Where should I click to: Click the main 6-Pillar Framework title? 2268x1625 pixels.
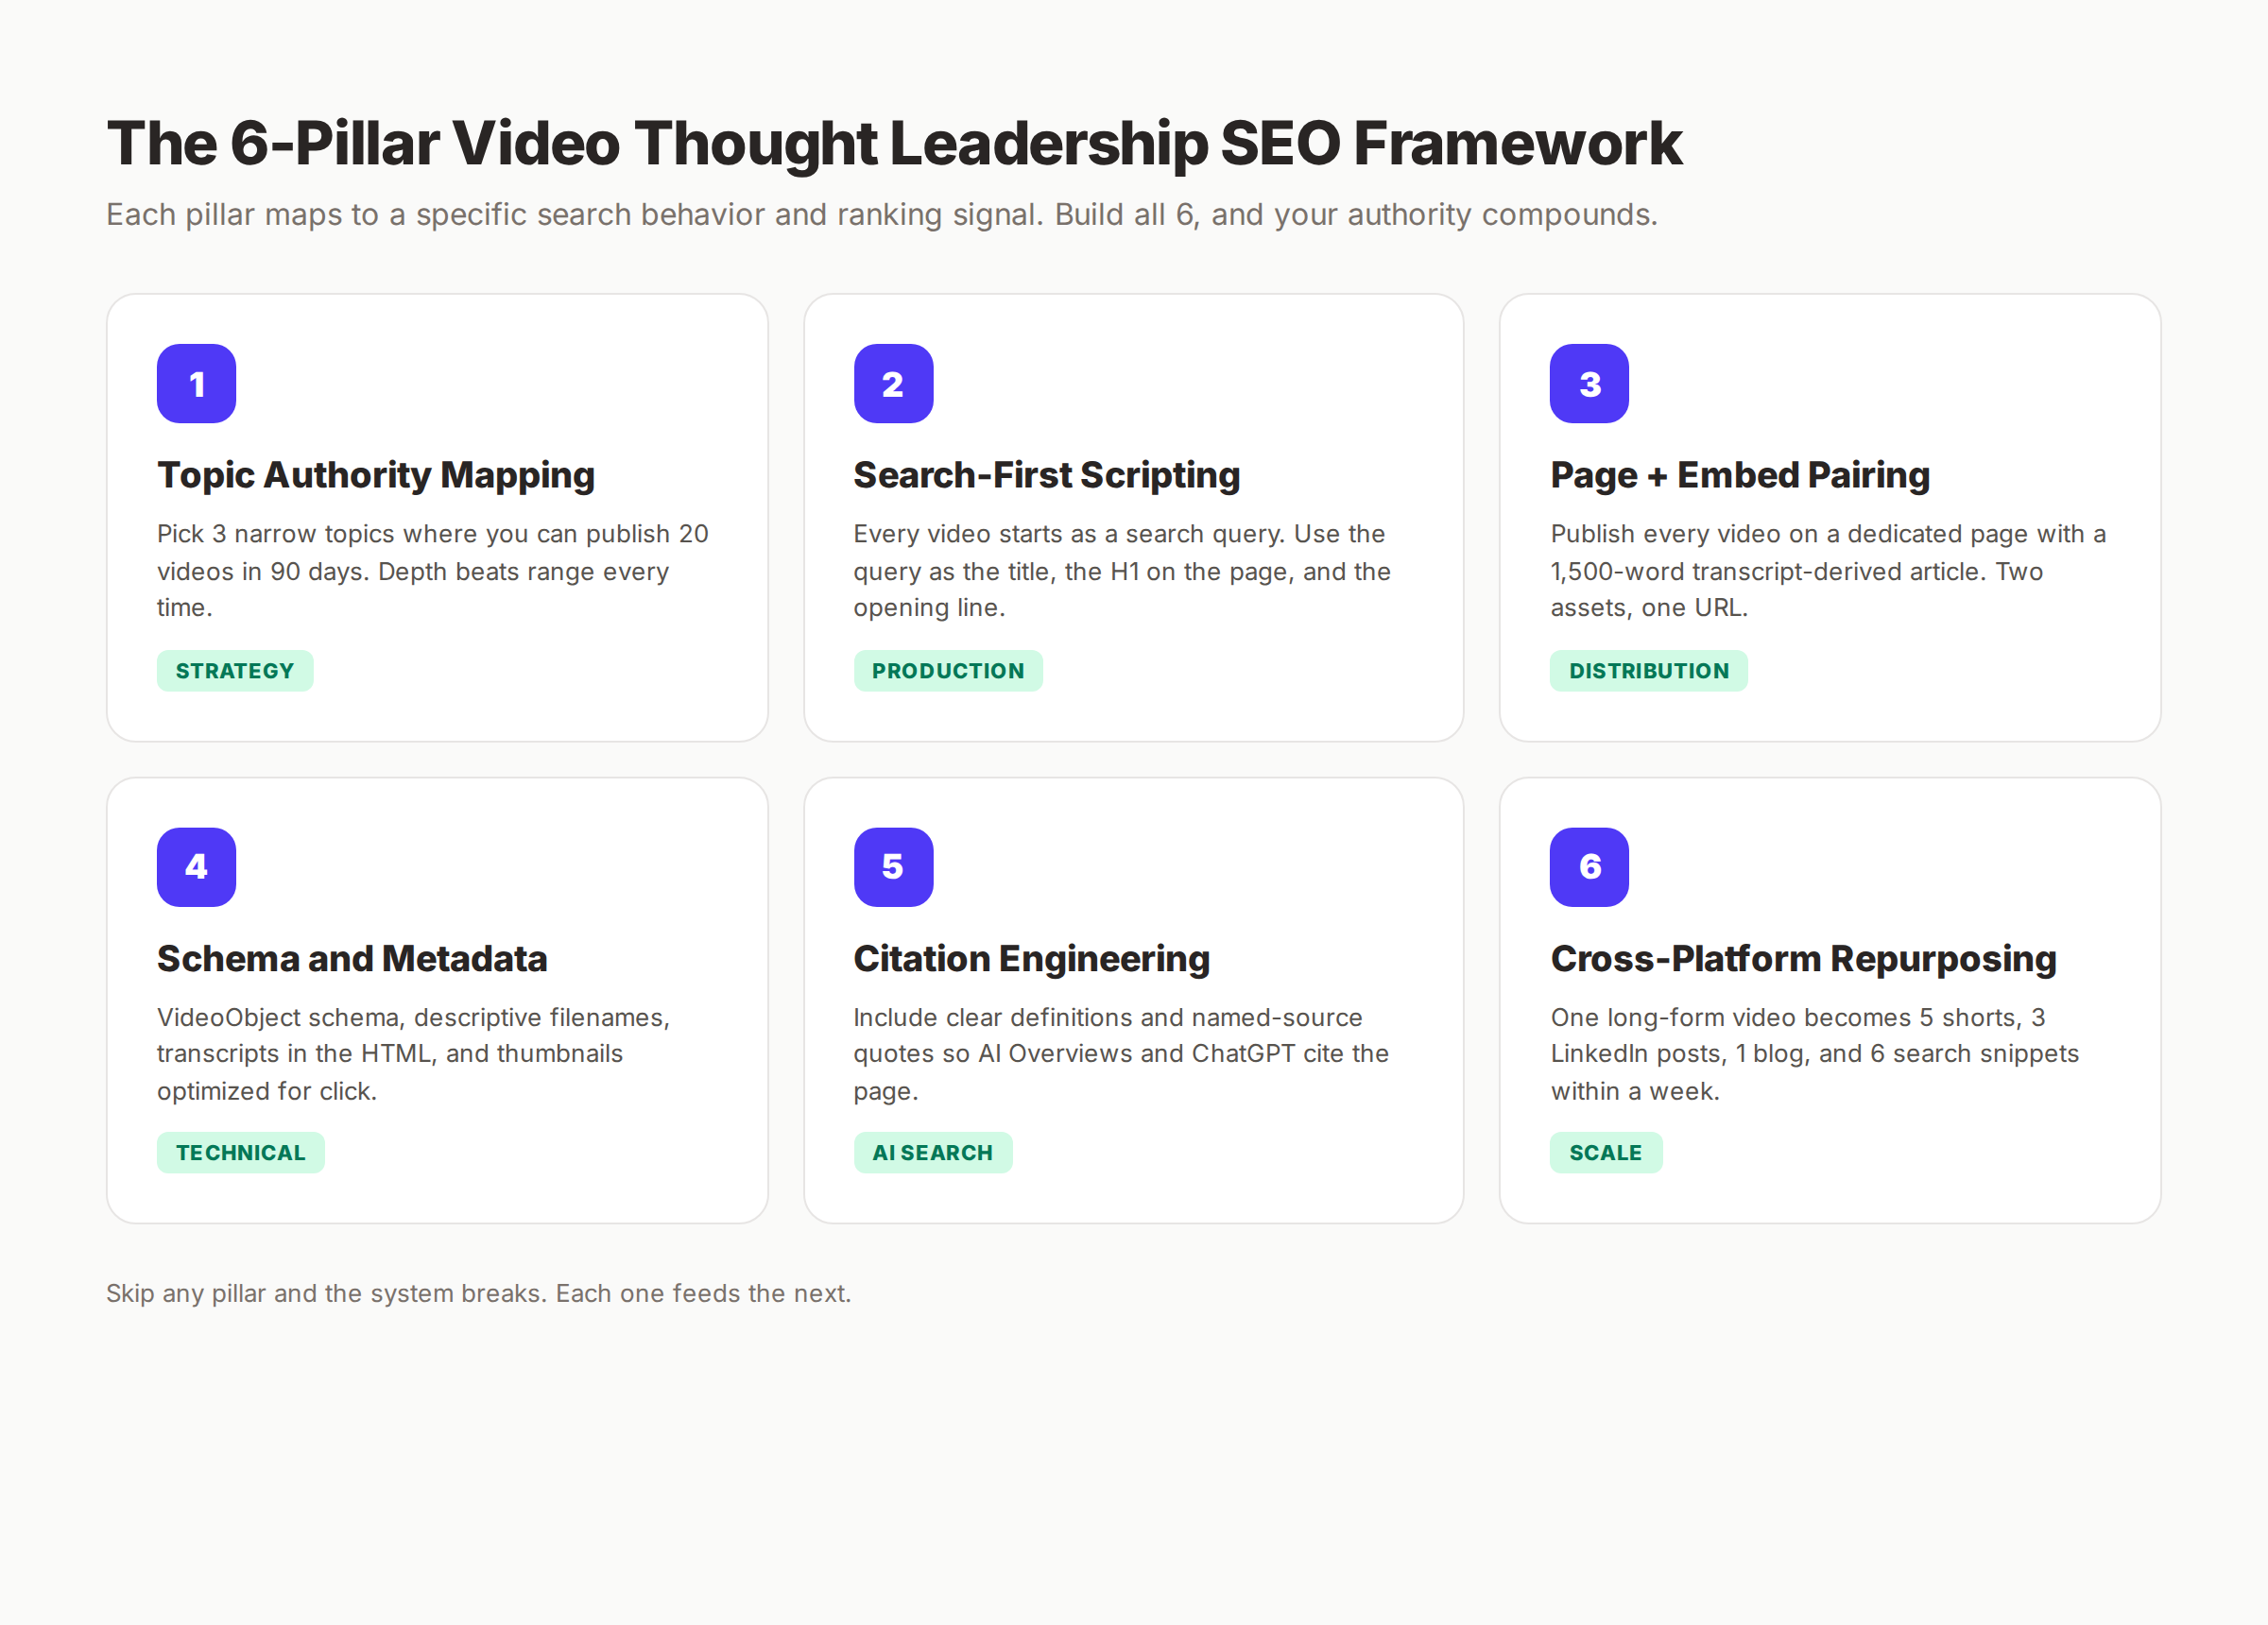point(894,144)
